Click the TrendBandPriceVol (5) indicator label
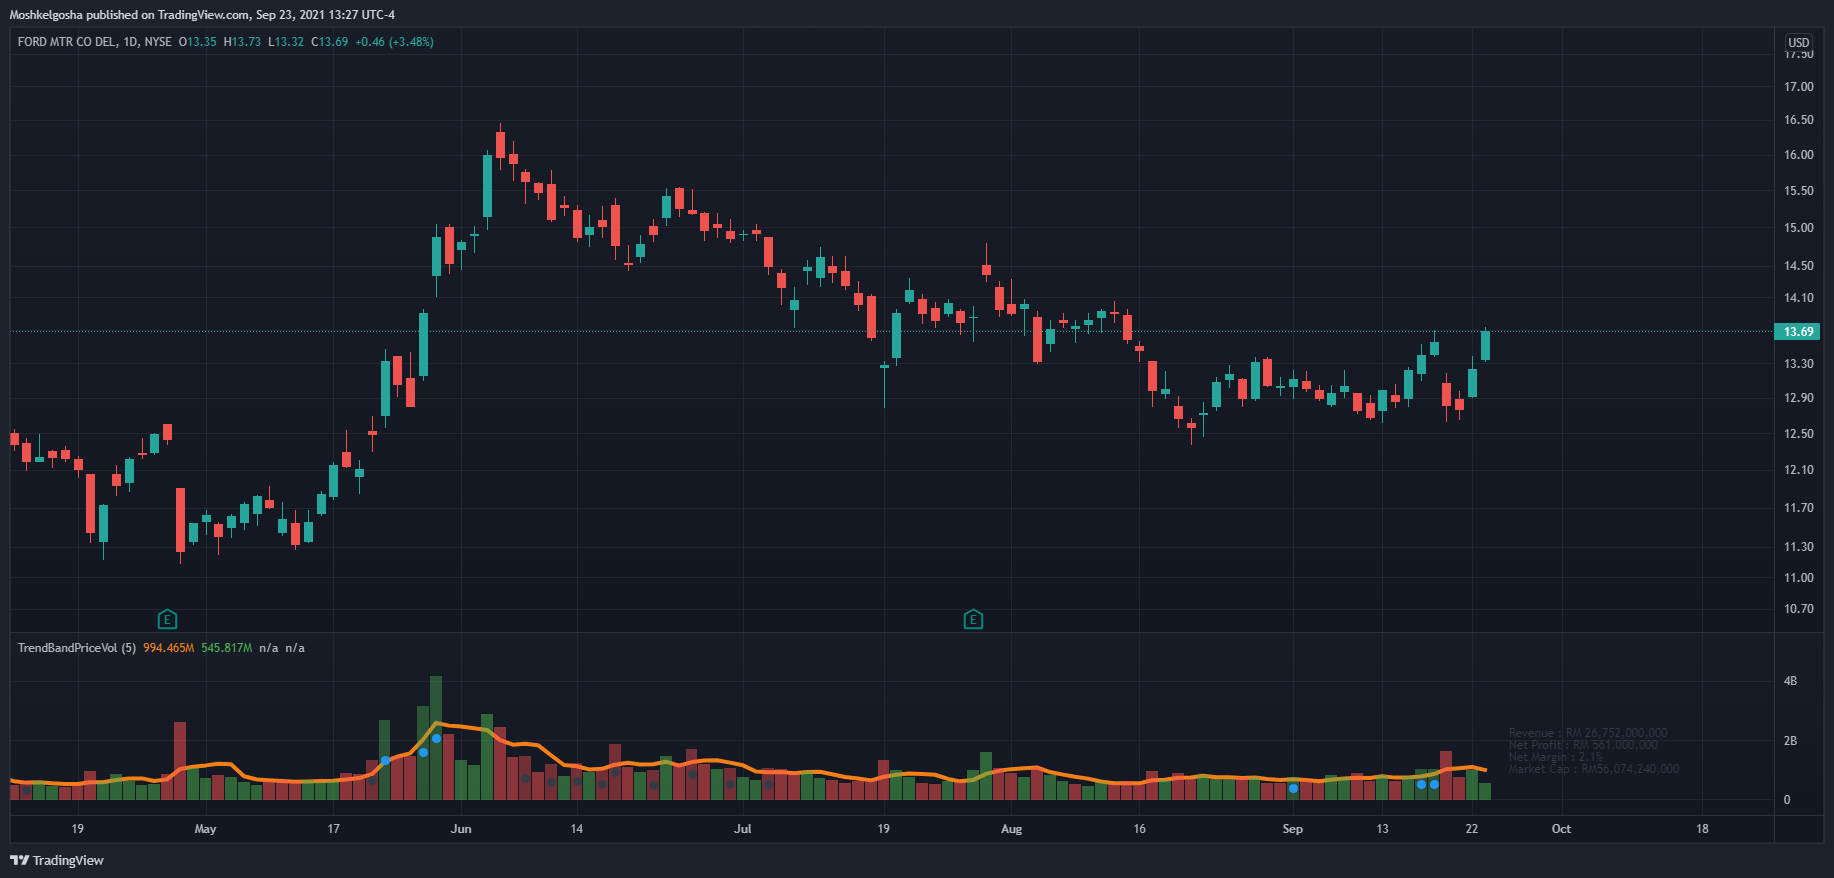 point(77,648)
